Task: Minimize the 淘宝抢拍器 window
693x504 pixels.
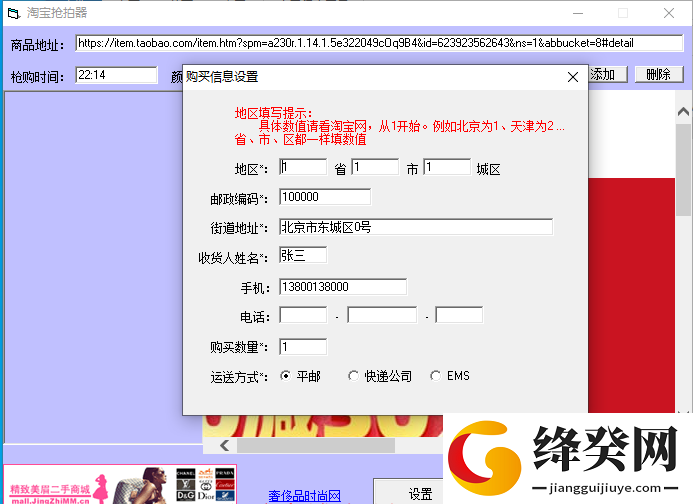Action: 578,13
